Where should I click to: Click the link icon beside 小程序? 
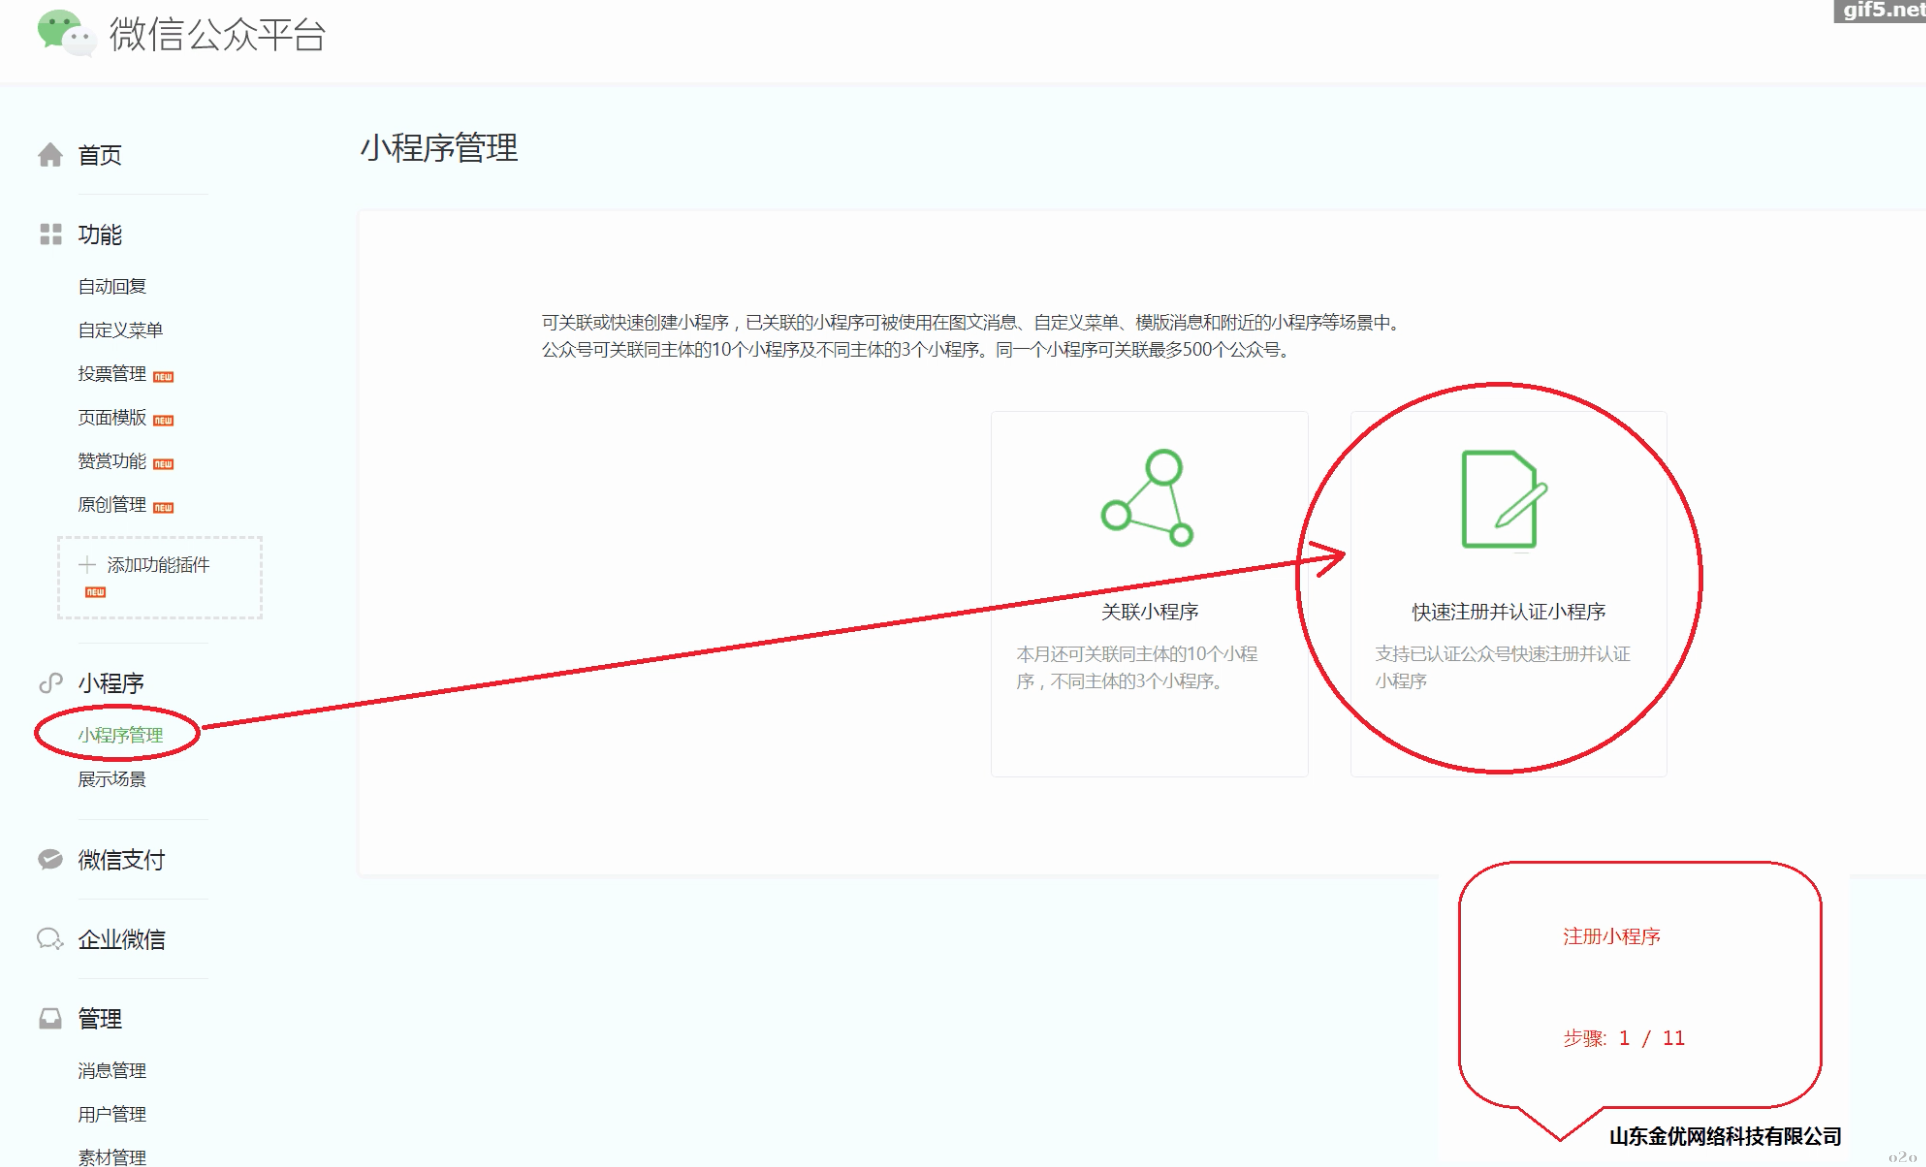(50, 683)
